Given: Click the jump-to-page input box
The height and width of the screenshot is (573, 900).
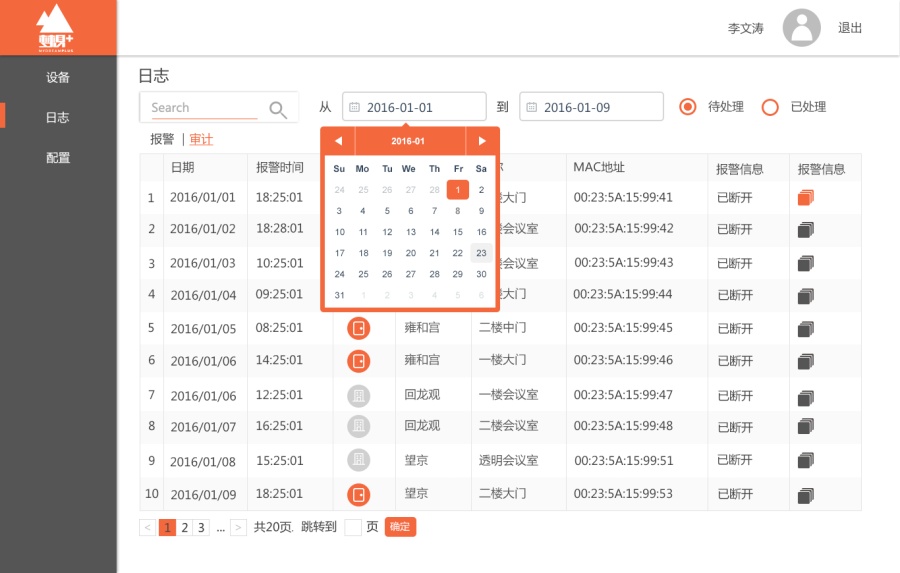Looking at the screenshot, I should point(352,527).
